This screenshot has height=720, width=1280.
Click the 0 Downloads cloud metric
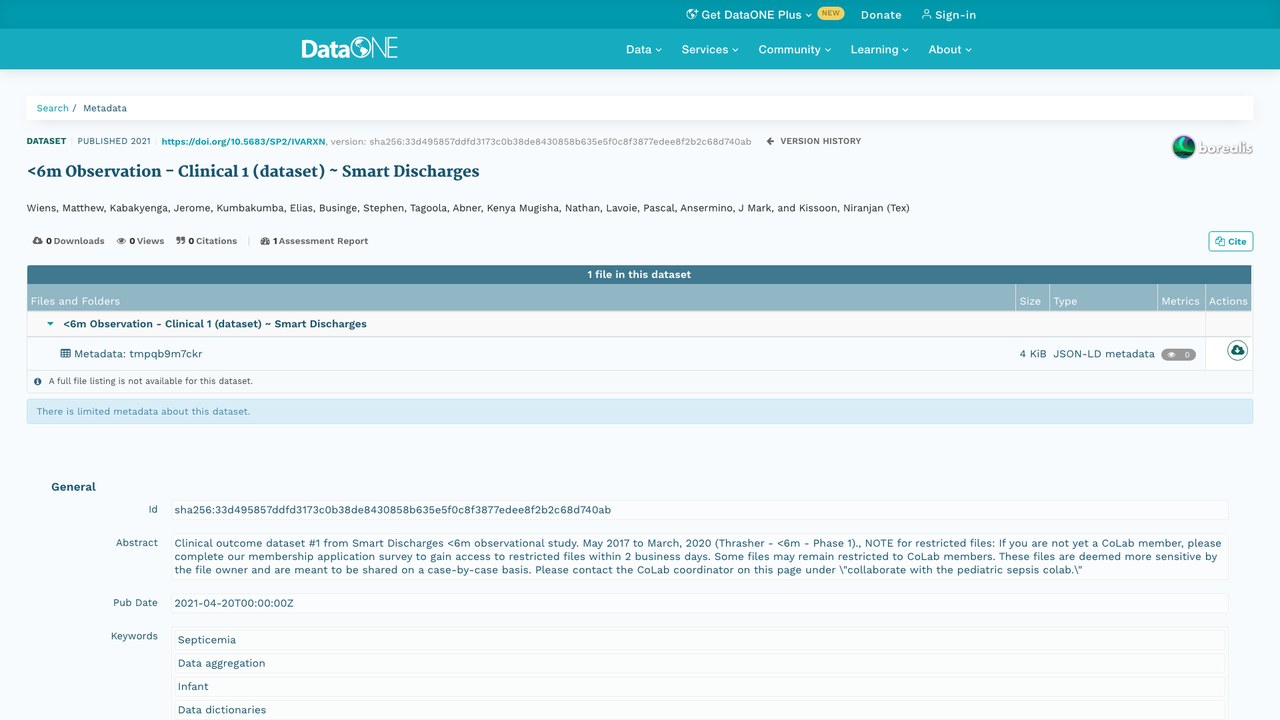point(69,241)
